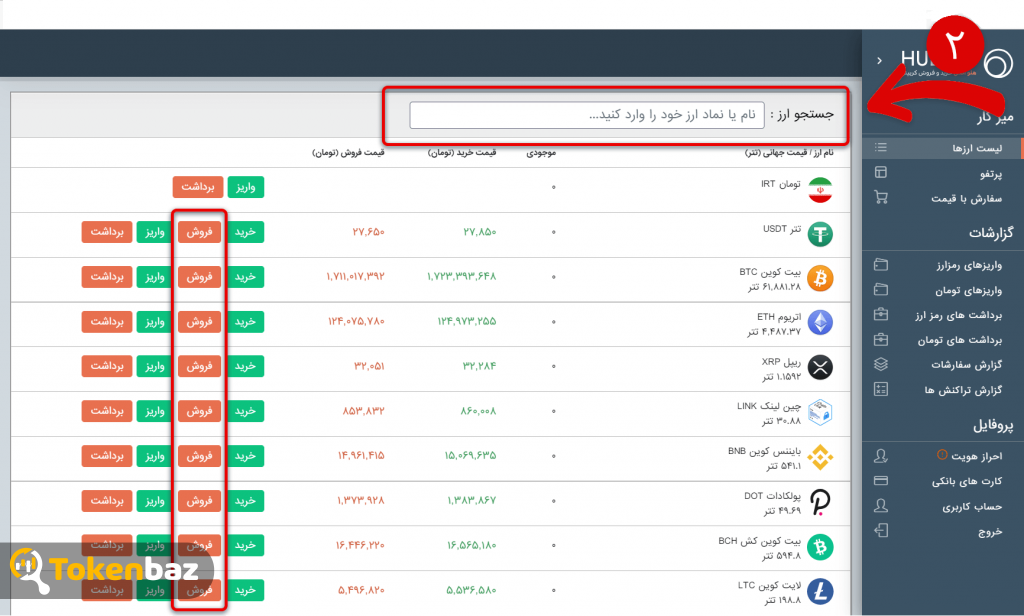Click the orange alert badge next to احراز هویت
1024x616 pixels.
(942, 454)
